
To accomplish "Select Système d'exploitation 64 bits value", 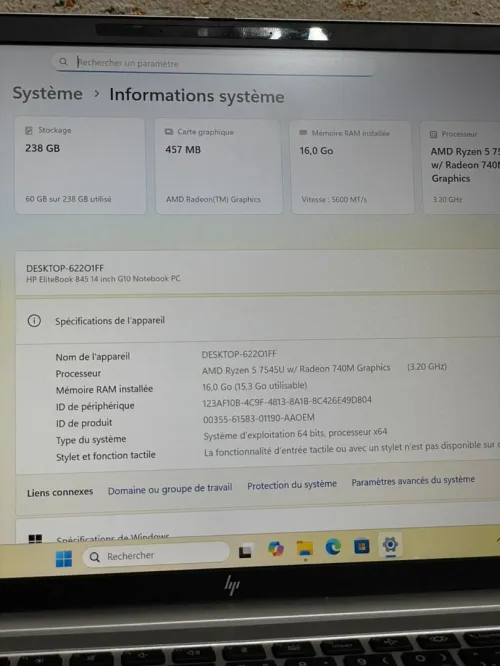I will pyautogui.click(x=295, y=434).
